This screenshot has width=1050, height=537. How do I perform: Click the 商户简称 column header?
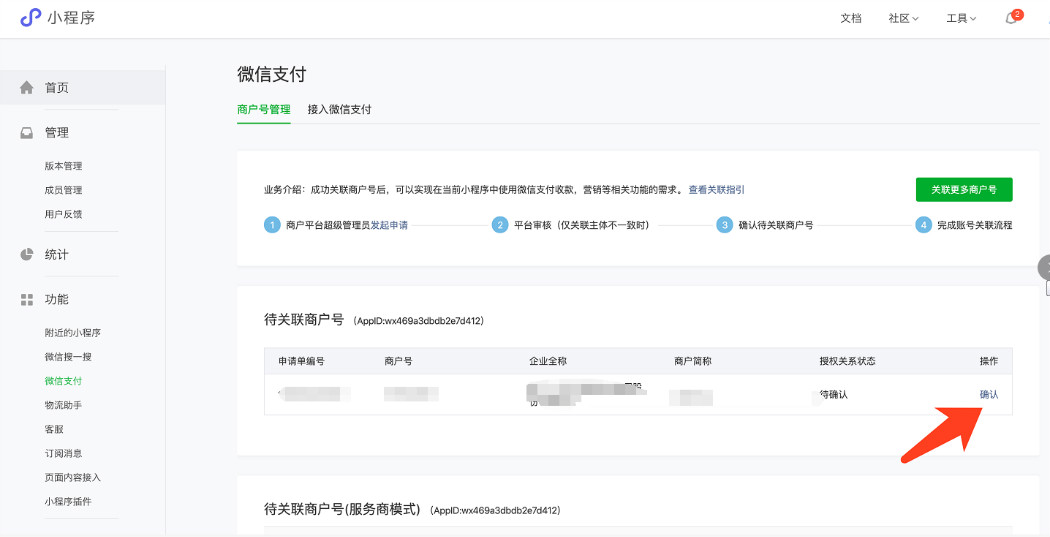click(x=692, y=361)
